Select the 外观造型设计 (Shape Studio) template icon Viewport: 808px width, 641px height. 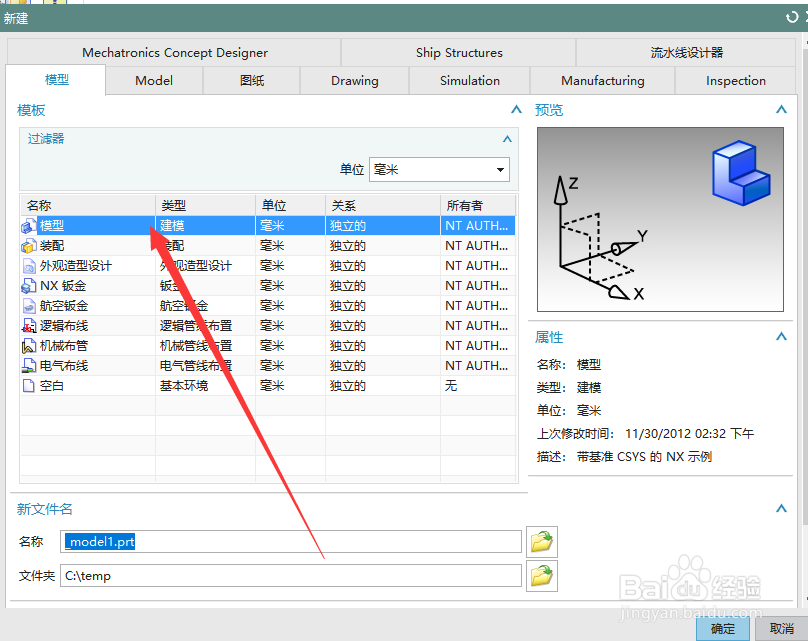27,265
